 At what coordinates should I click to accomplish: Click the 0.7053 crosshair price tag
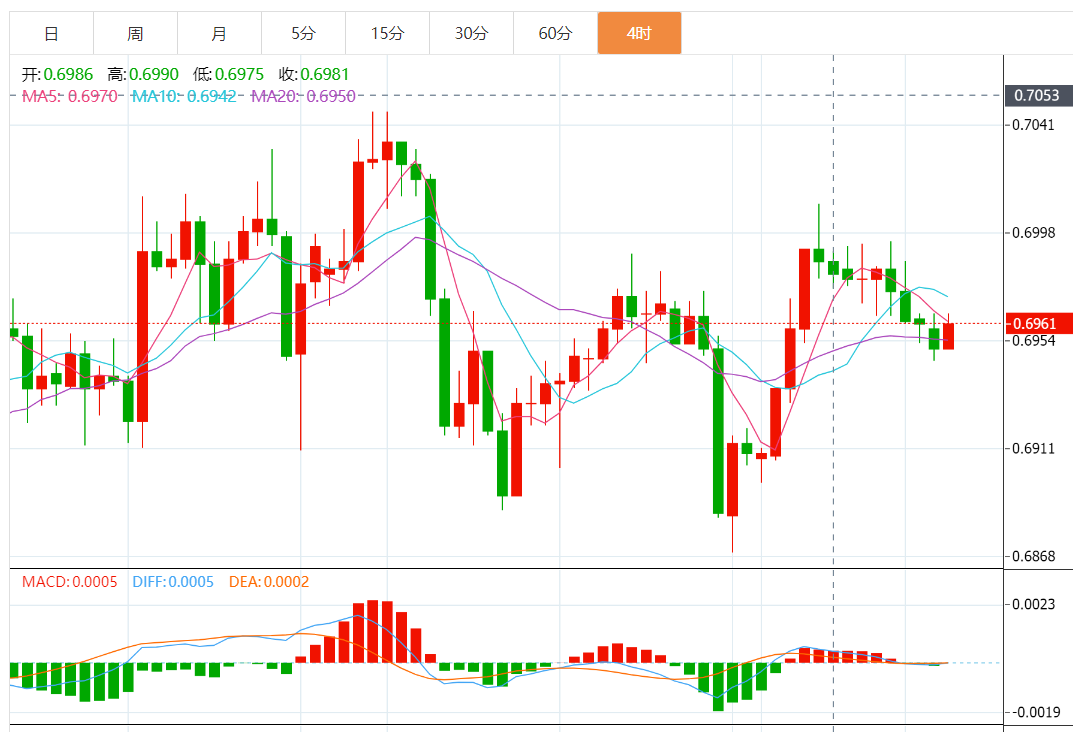click(1037, 95)
